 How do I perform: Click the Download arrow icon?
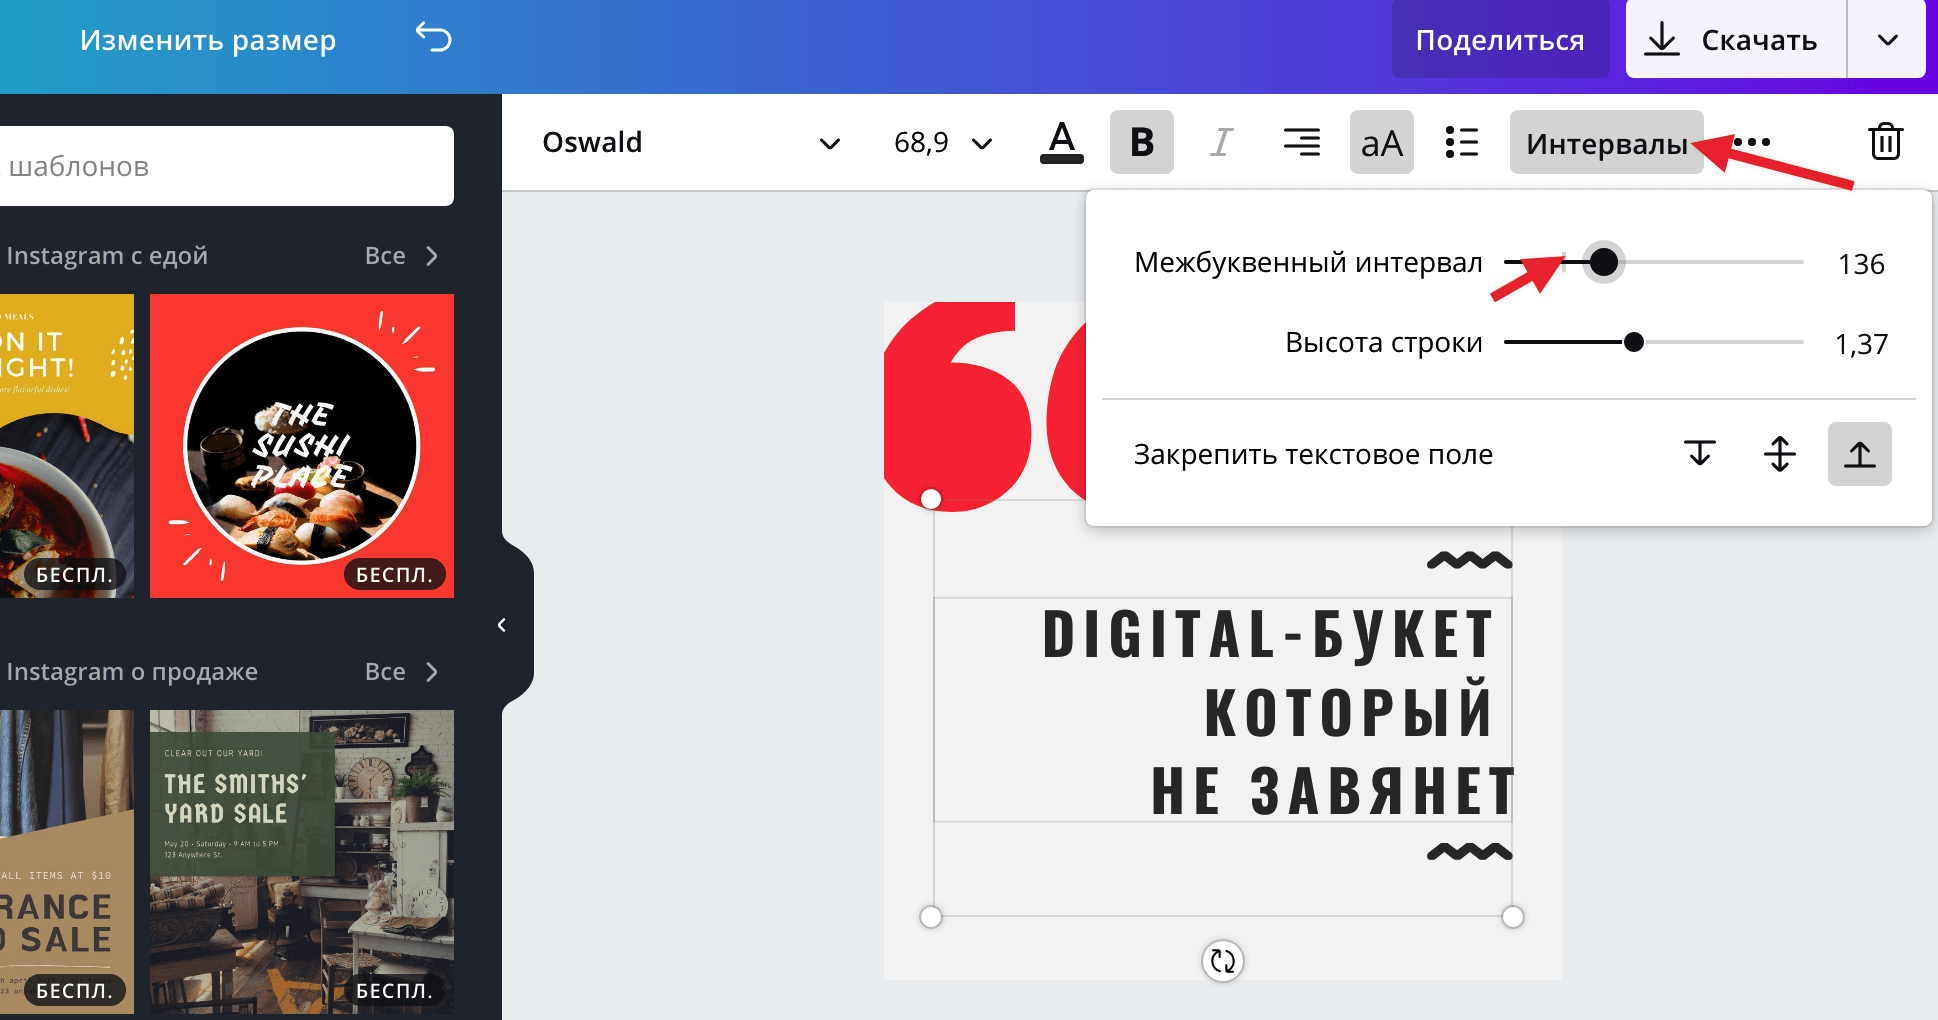pos(1662,39)
